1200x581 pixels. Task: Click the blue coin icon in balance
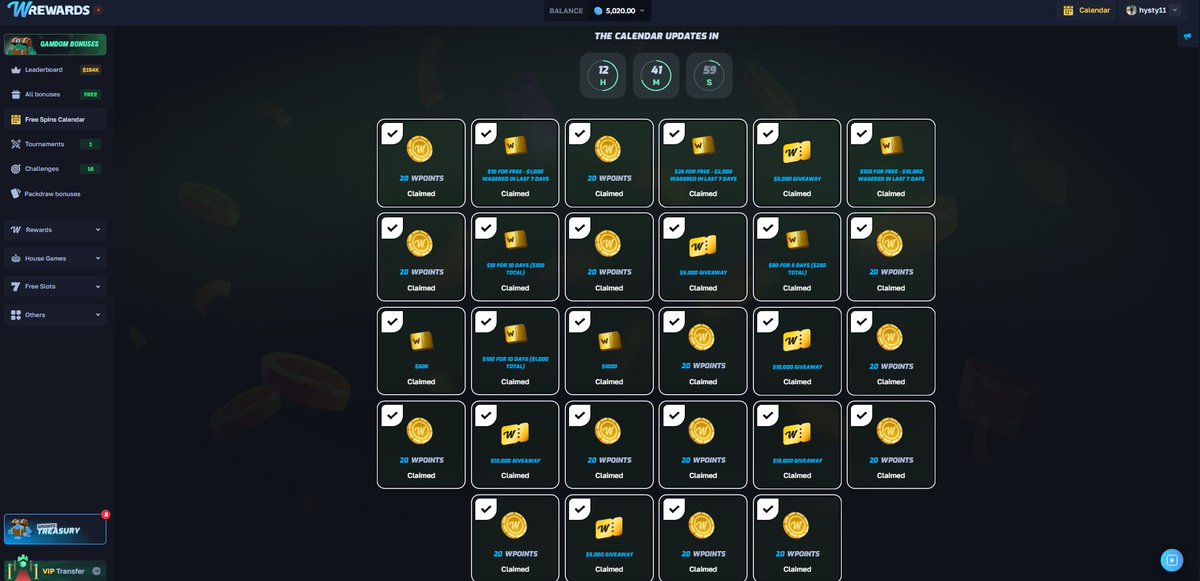click(598, 11)
